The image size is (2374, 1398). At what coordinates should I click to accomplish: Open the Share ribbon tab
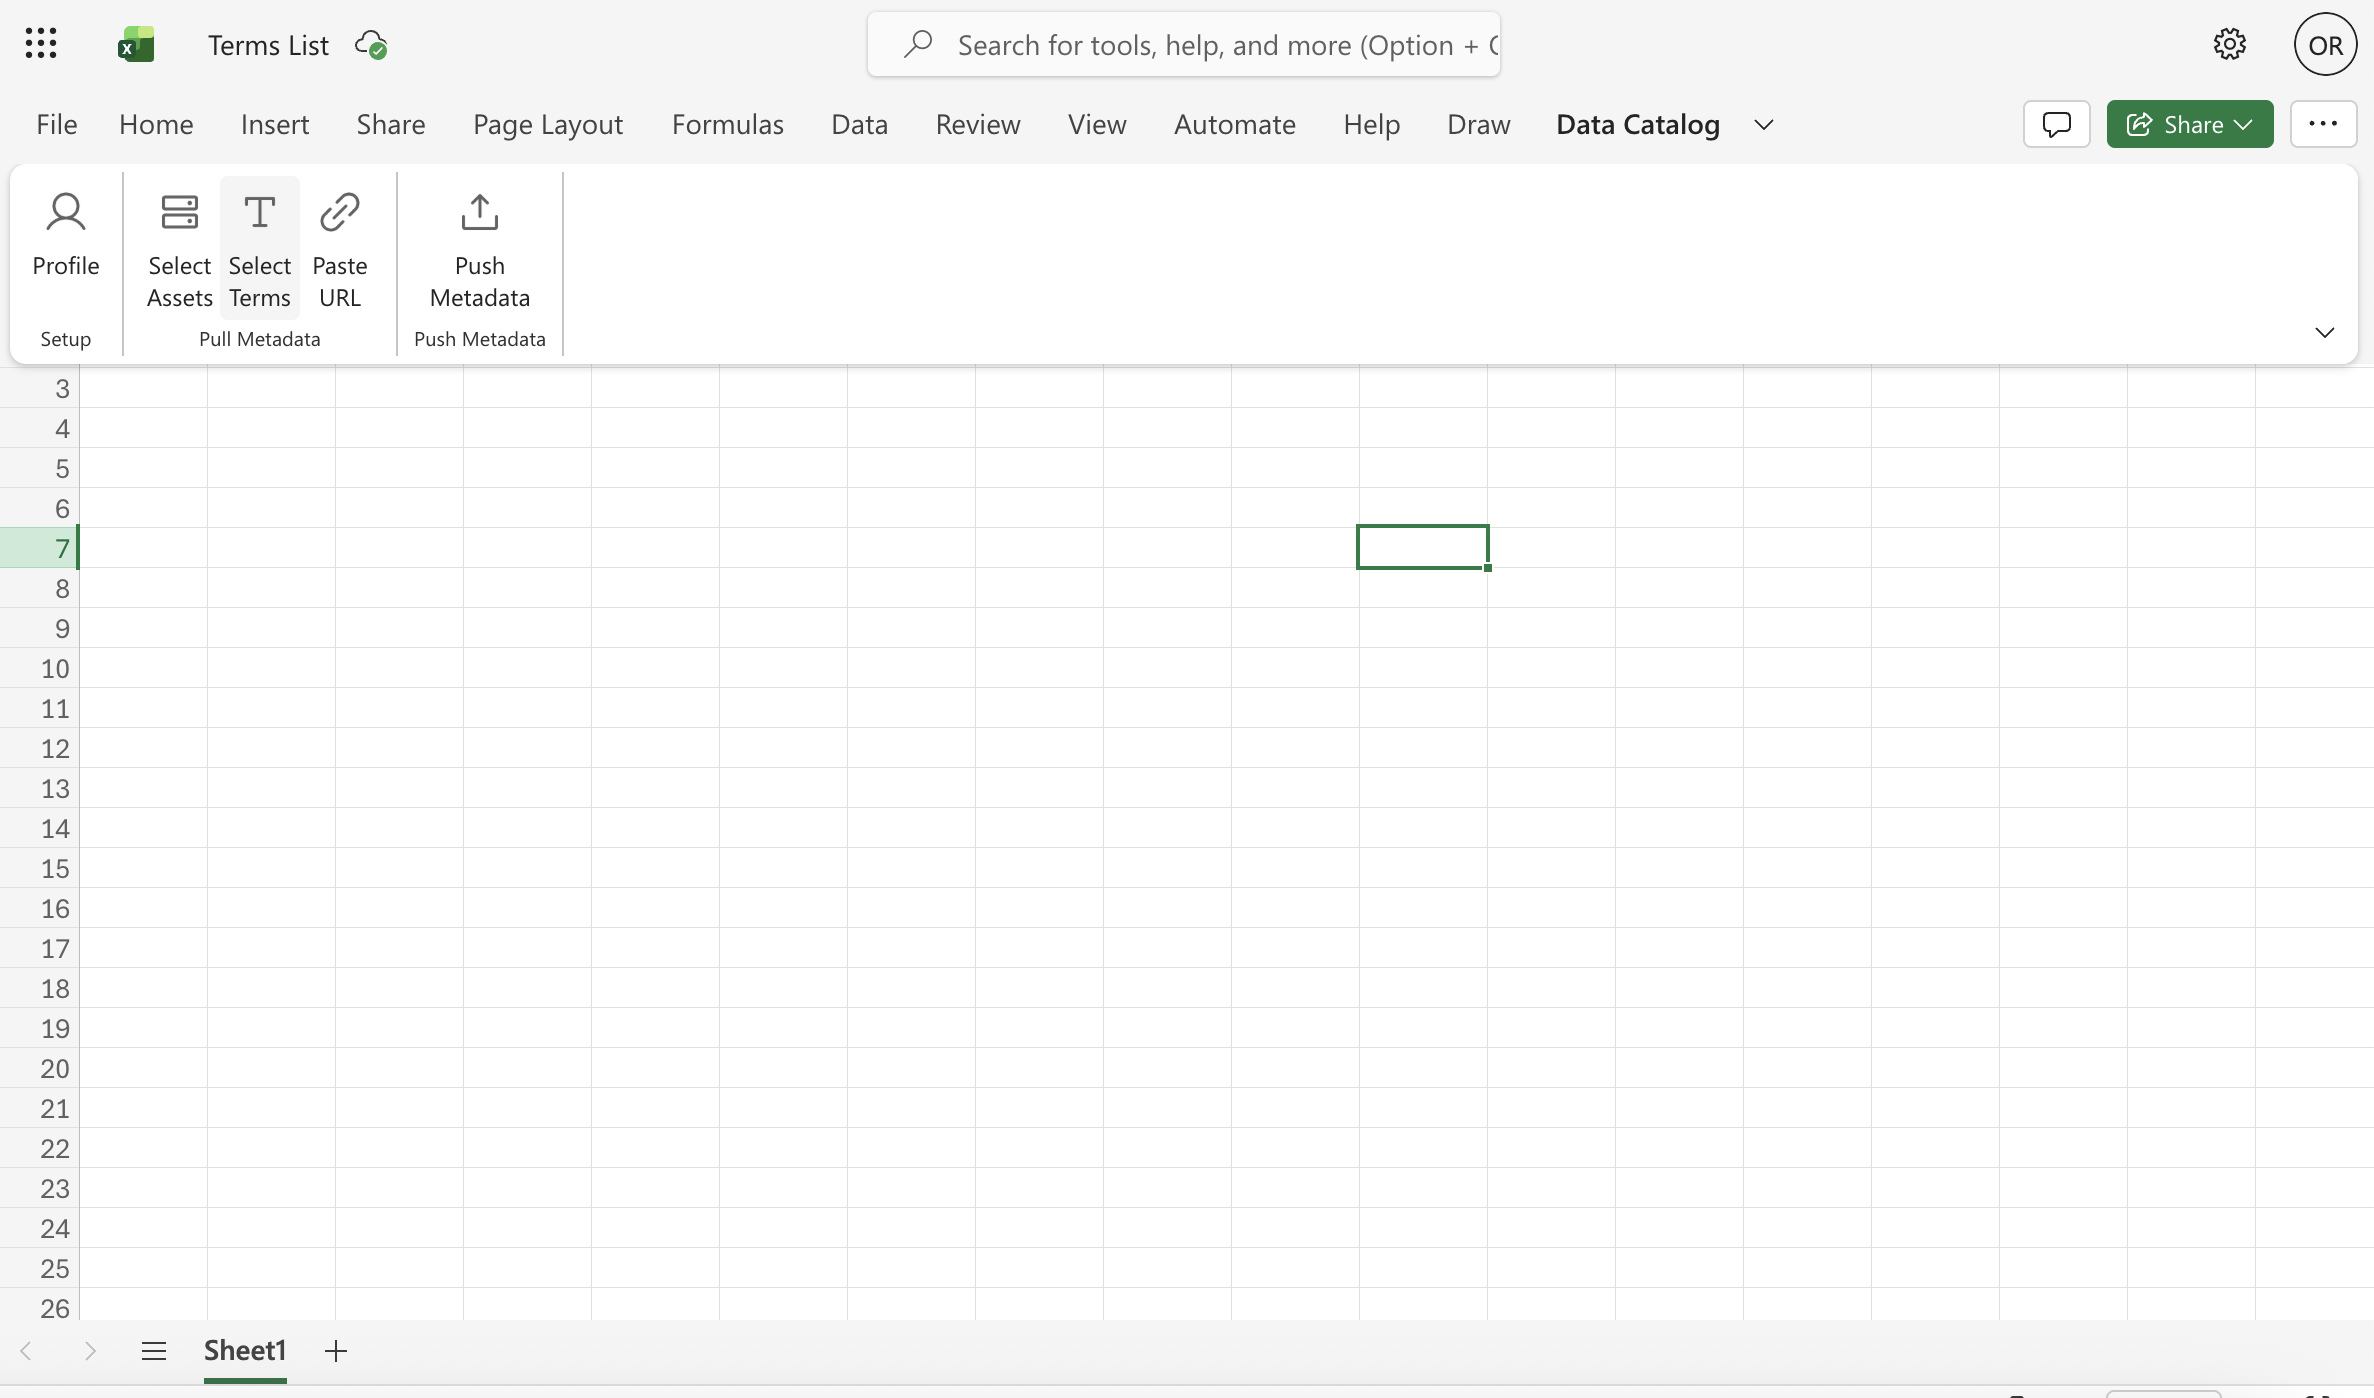(391, 124)
